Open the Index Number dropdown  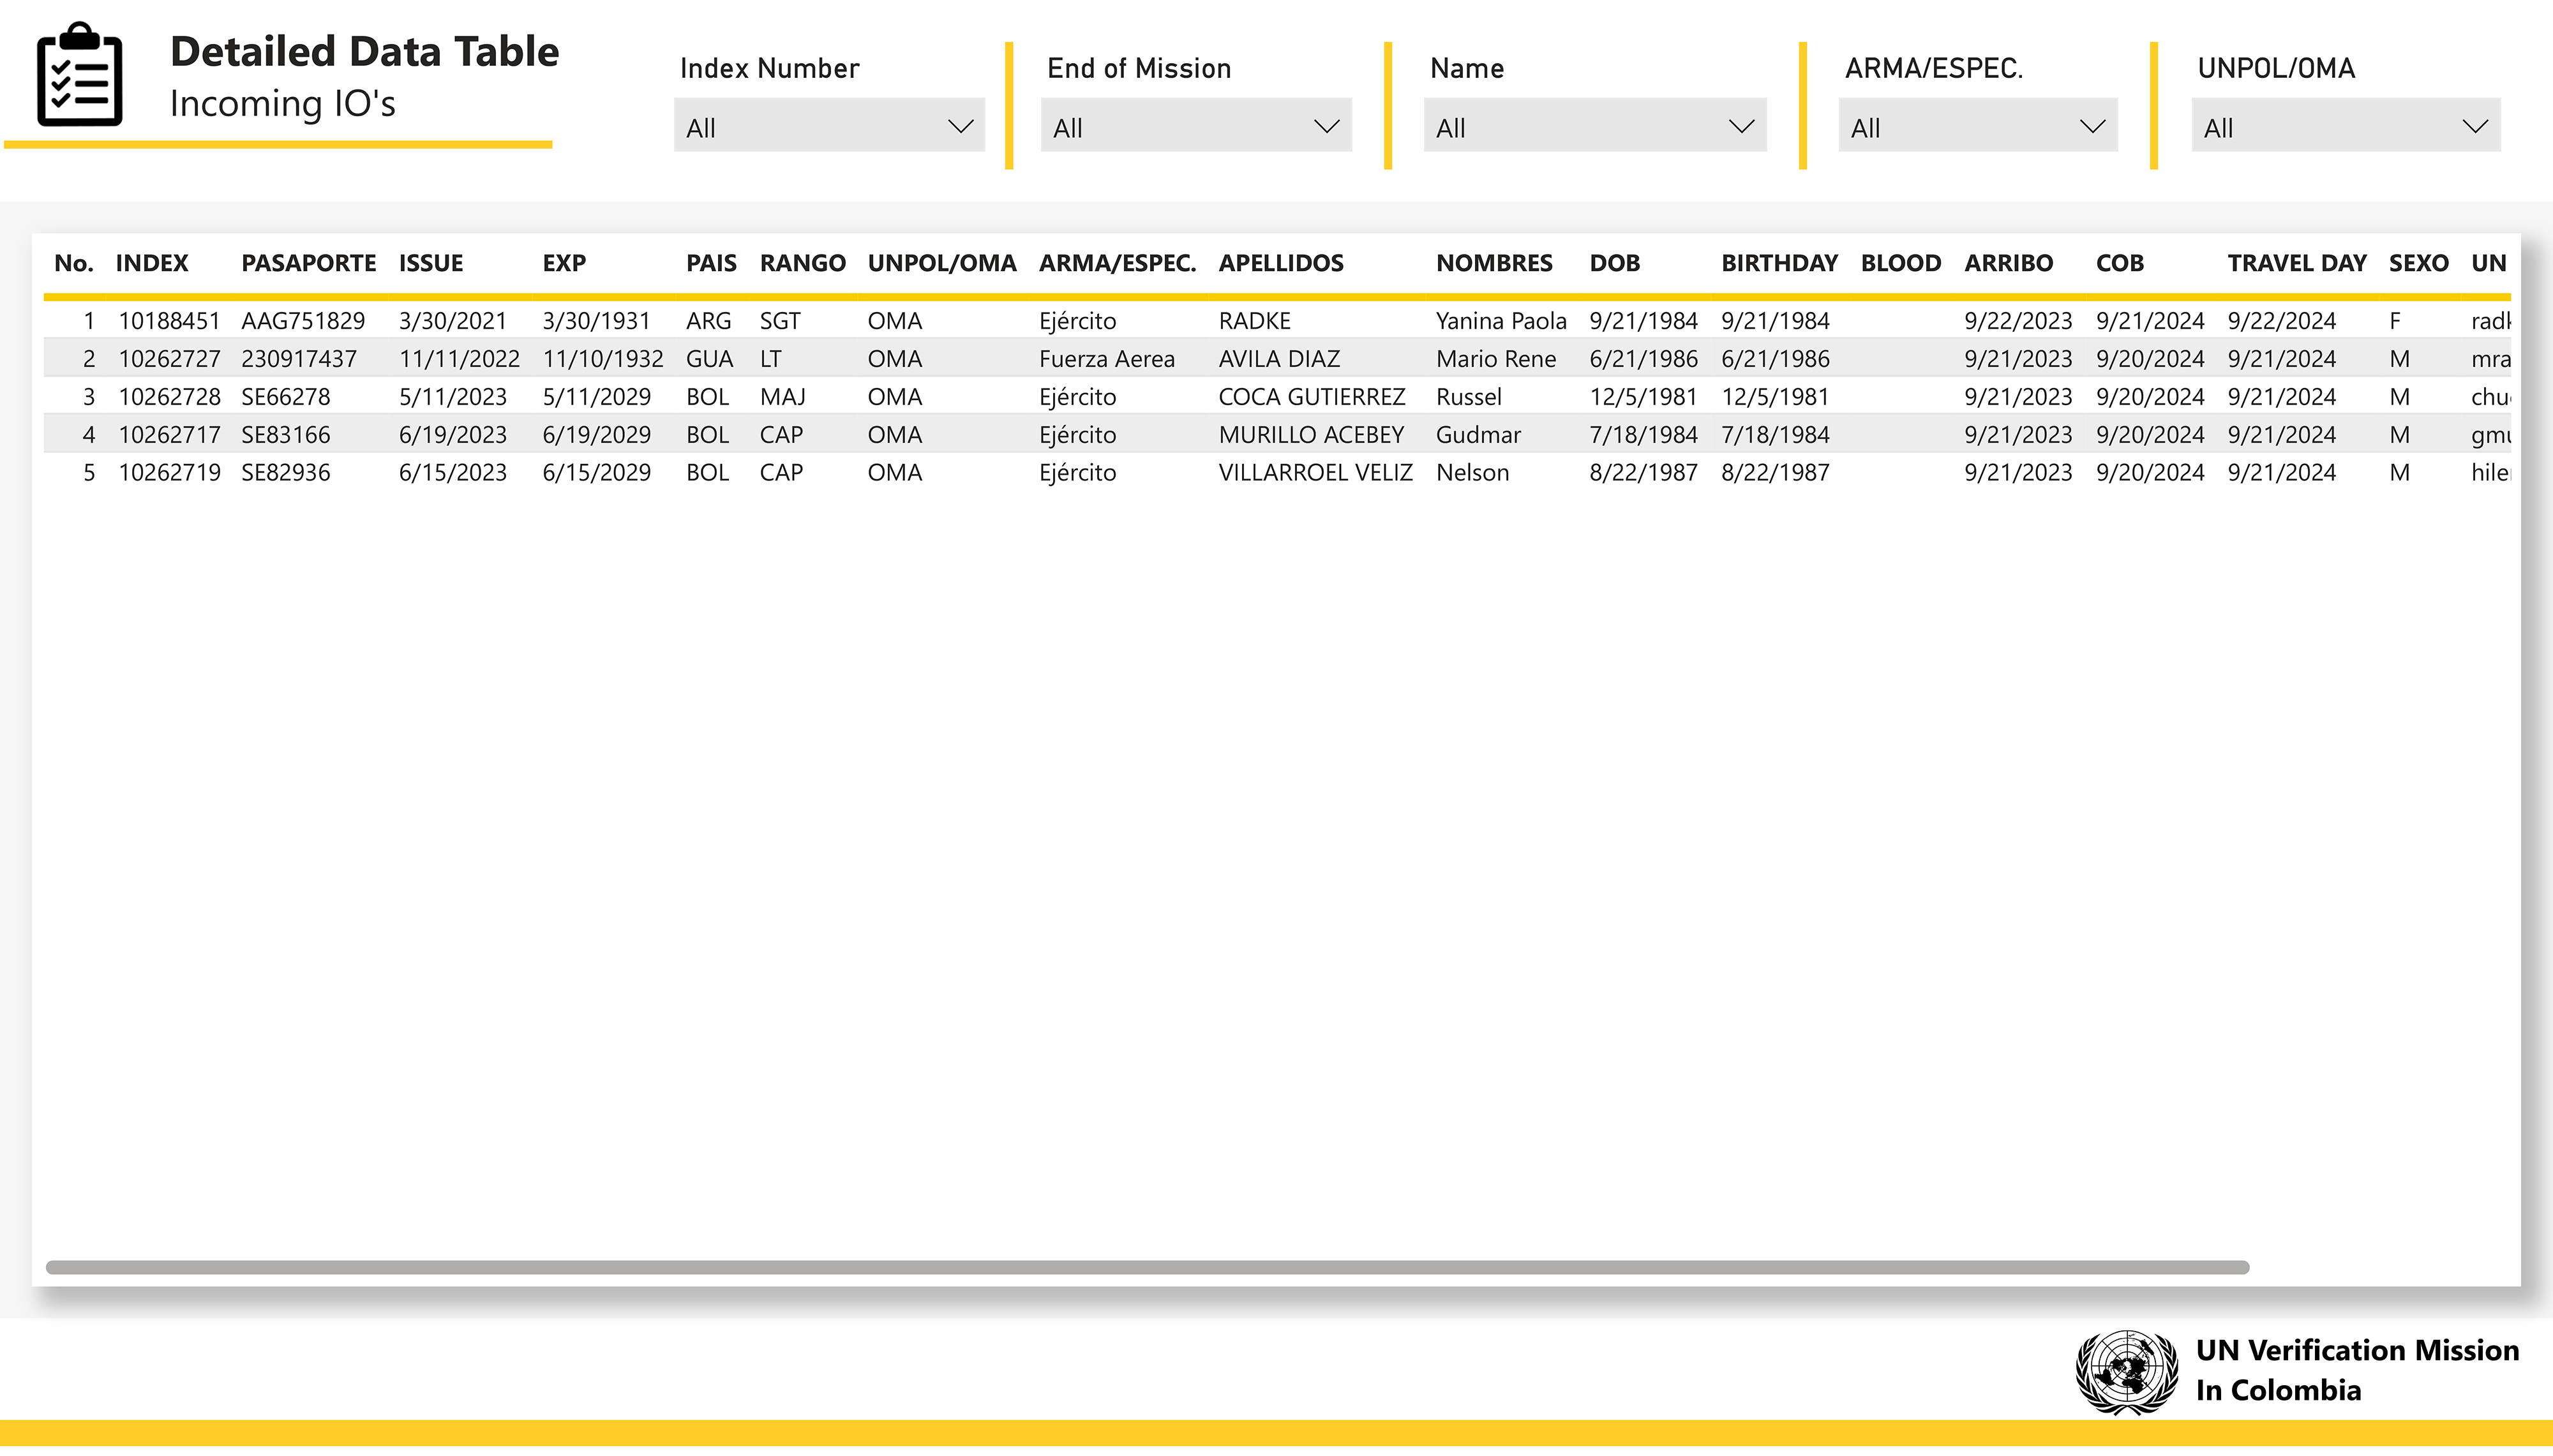pos(829,126)
